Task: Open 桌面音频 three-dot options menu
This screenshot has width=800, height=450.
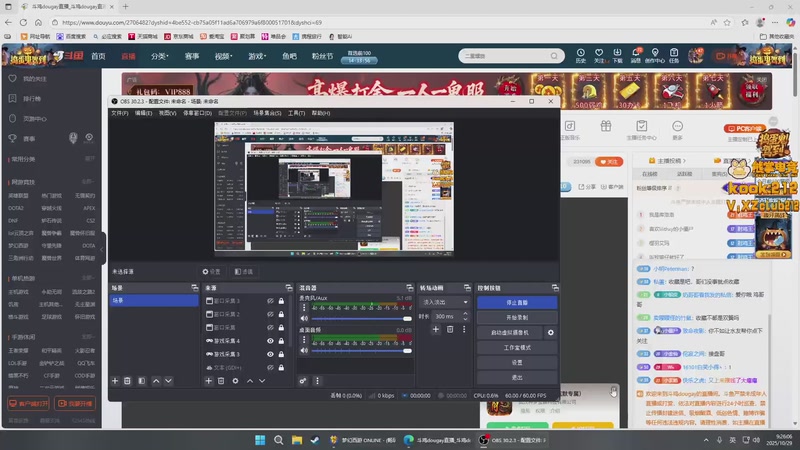Action: tap(305, 340)
